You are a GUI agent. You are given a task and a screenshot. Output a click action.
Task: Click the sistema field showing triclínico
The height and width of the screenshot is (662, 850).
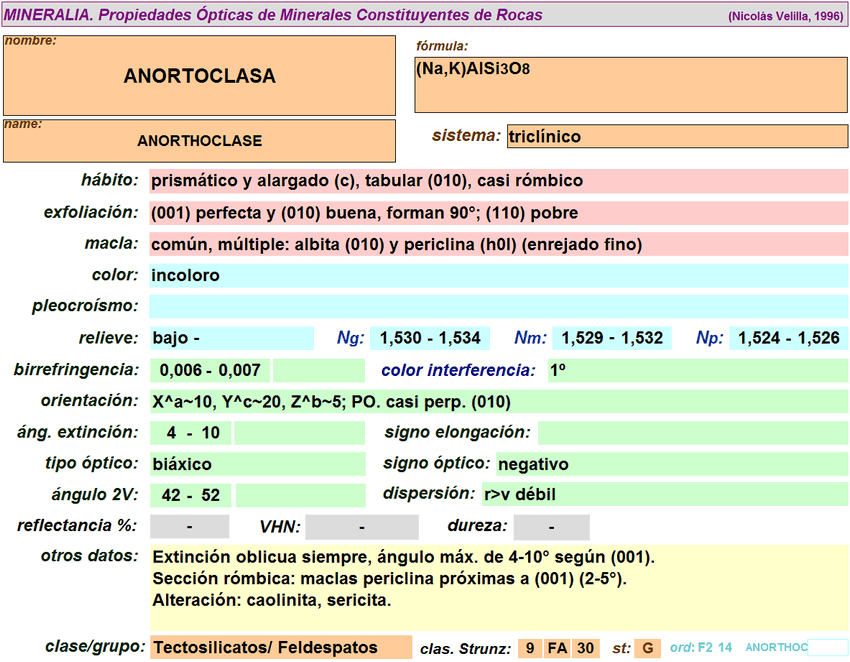coord(677,136)
